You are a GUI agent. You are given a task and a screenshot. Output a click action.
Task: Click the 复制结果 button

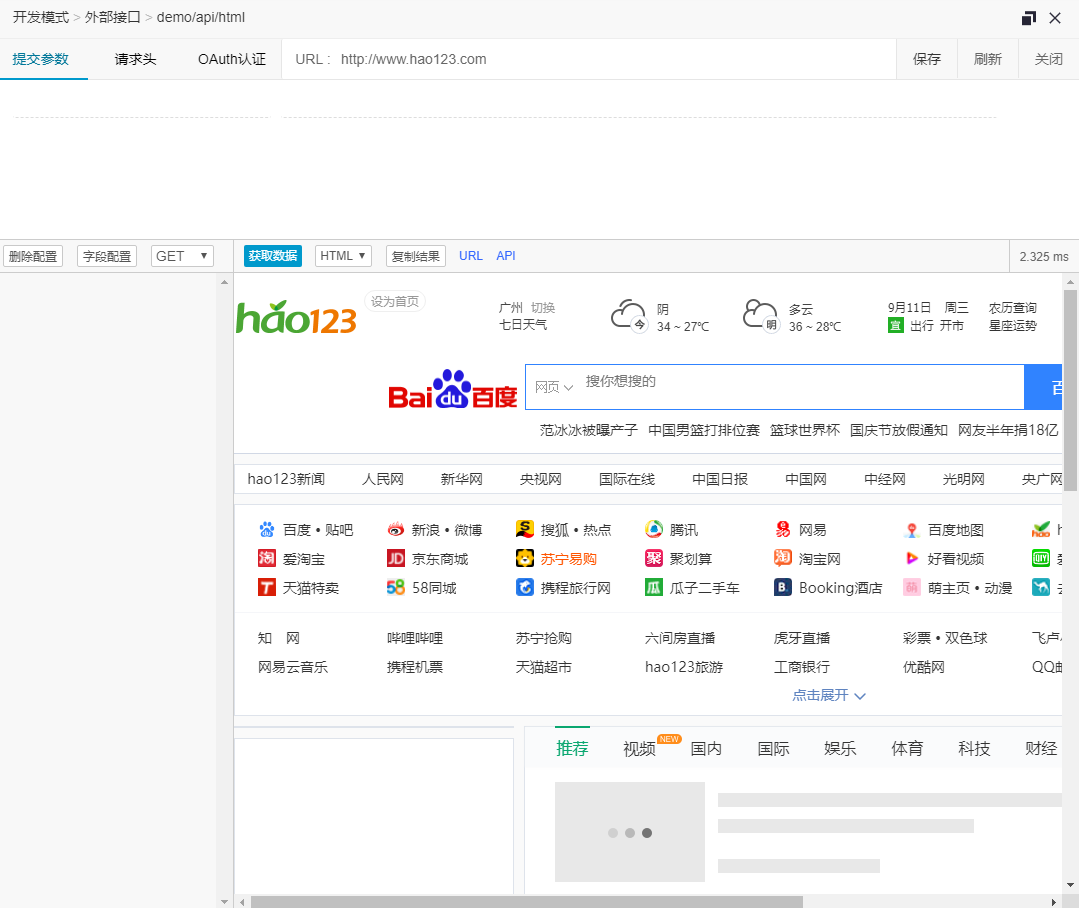point(416,256)
